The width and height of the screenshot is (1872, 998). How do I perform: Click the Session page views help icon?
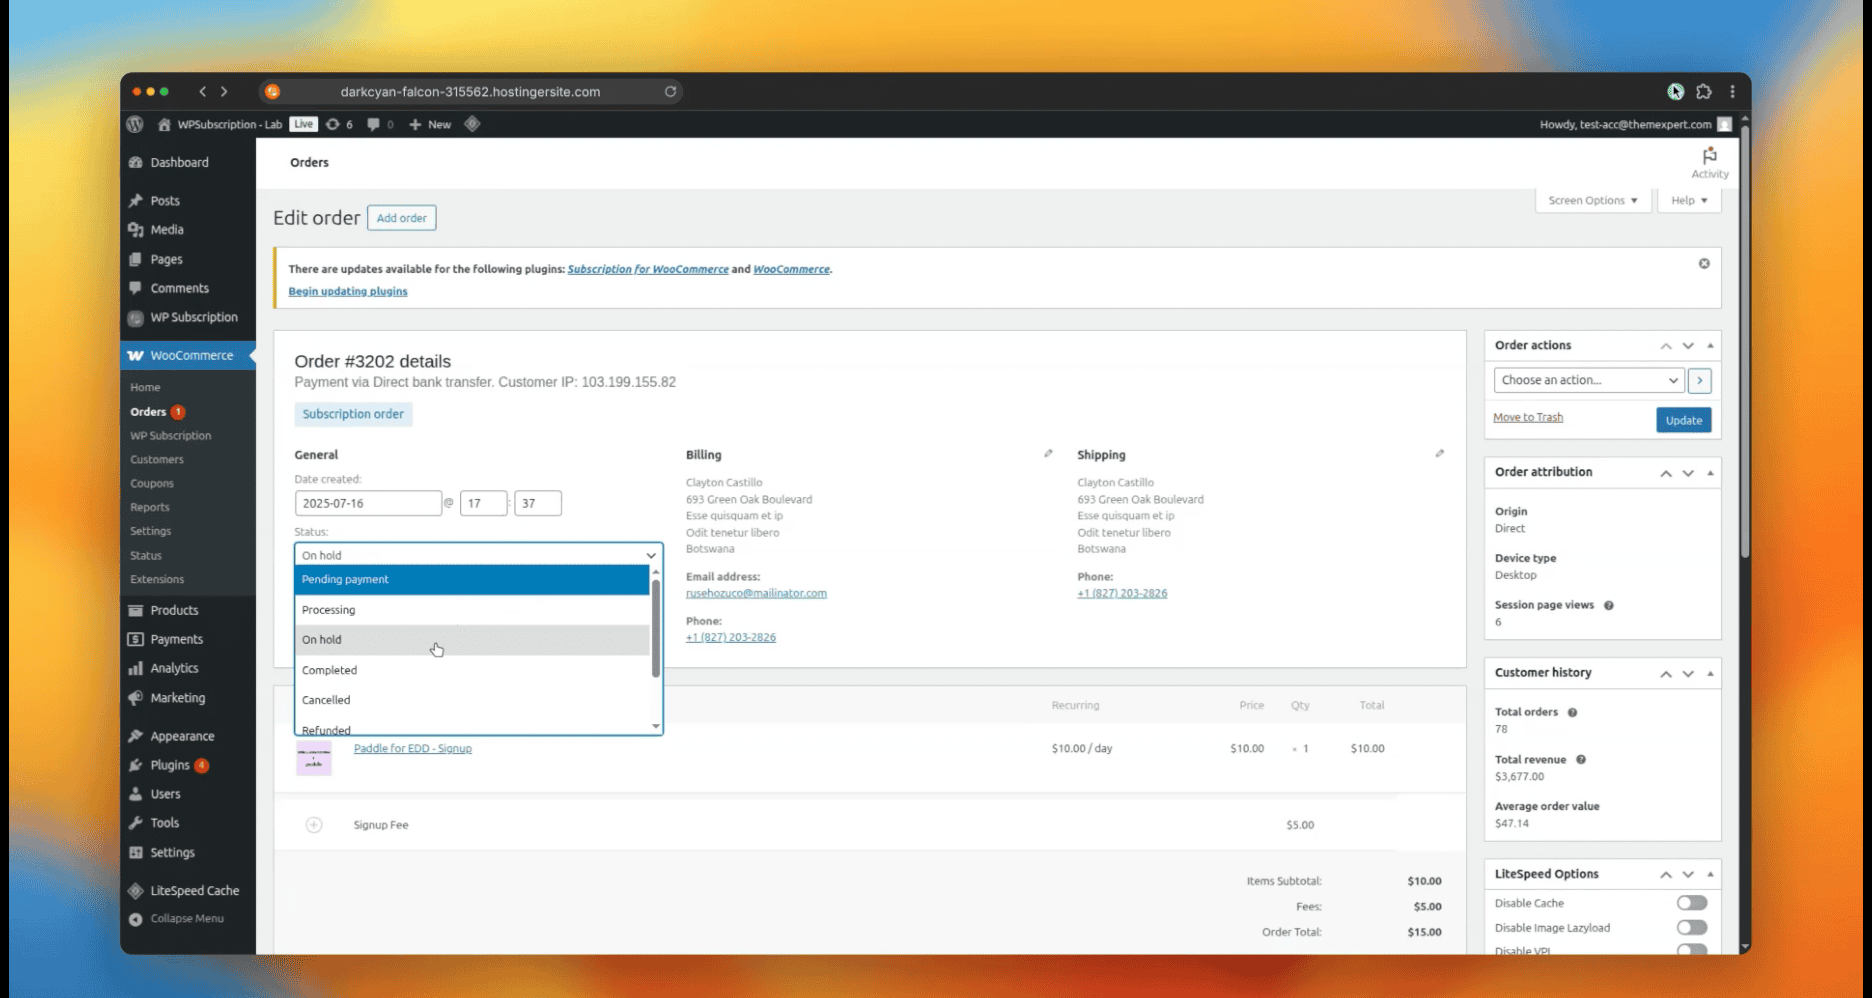tap(1608, 605)
